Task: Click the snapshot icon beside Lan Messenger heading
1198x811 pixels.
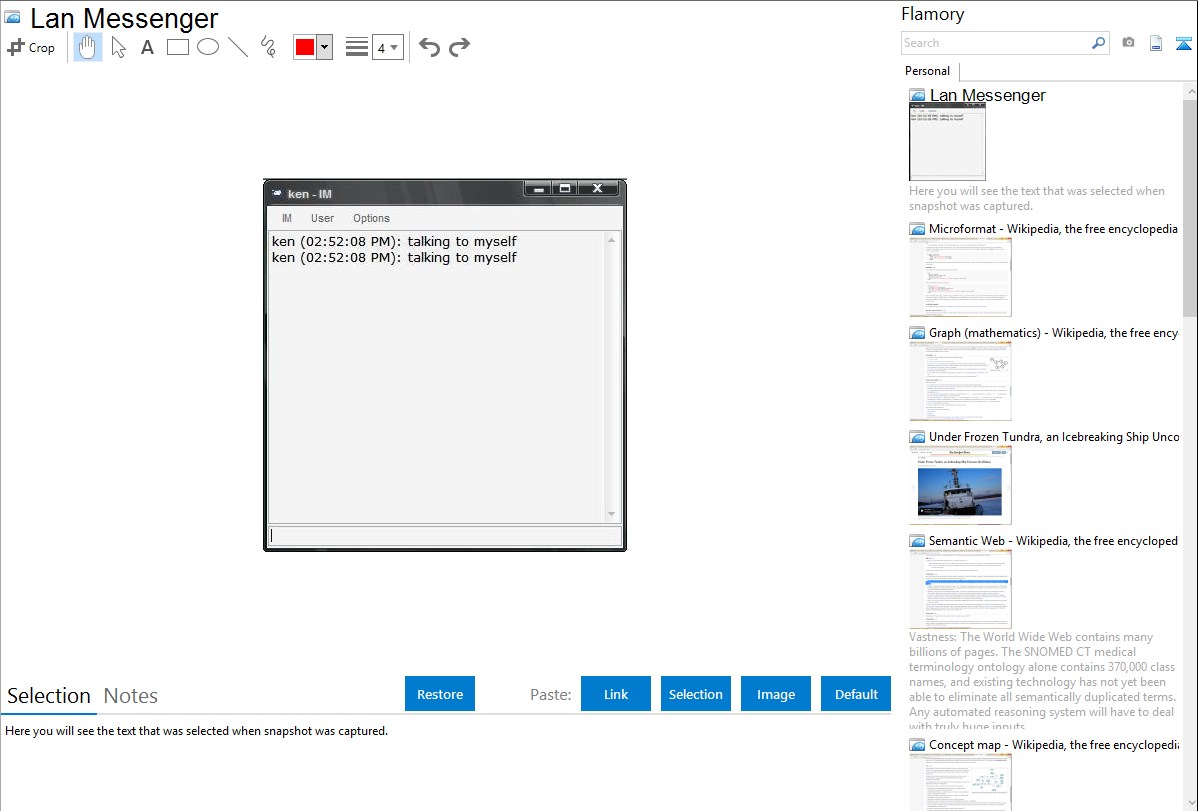Action: (12, 17)
